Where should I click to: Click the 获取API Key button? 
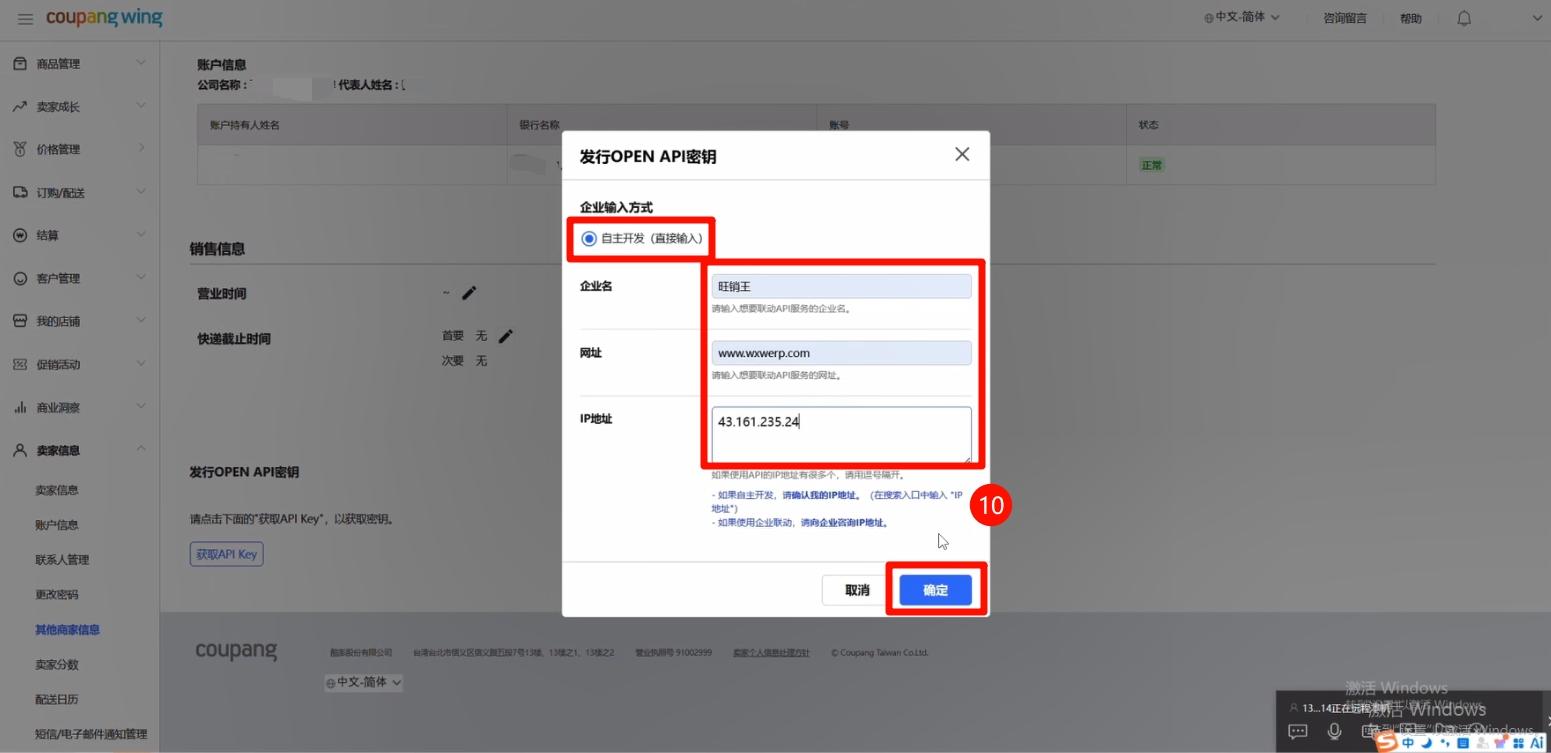[226, 554]
